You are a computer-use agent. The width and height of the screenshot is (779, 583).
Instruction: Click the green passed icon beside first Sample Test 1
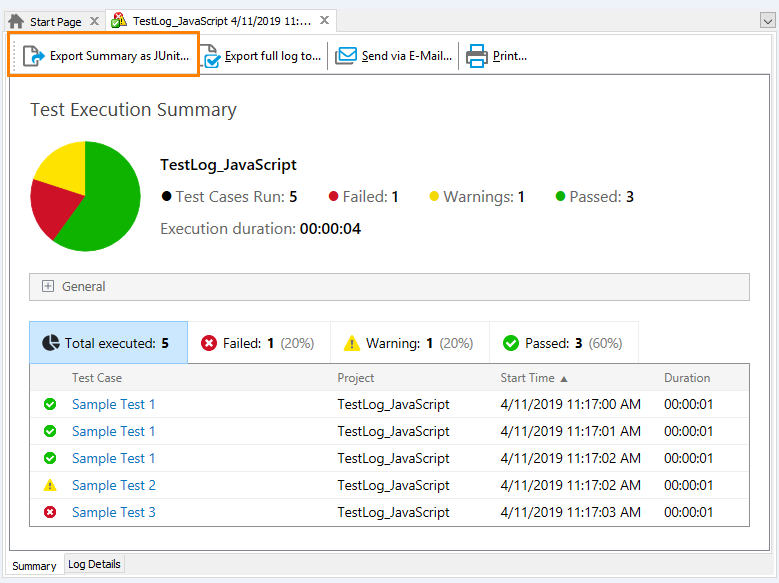tap(50, 404)
